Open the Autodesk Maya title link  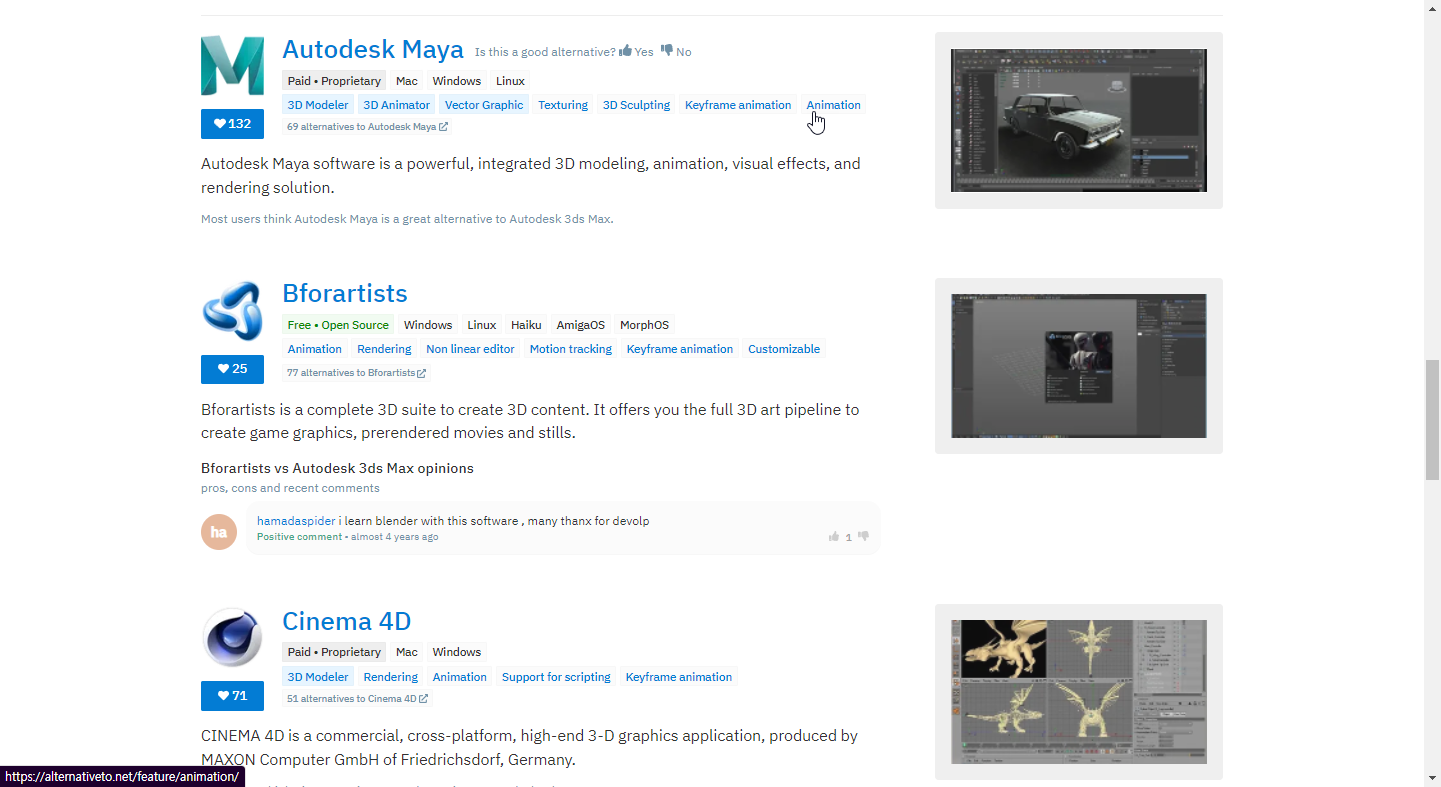373,49
